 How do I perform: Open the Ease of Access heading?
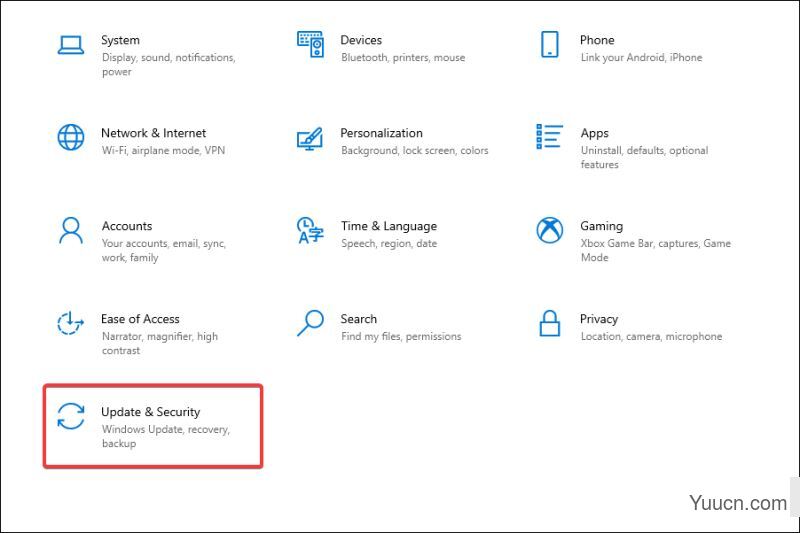[140, 319]
